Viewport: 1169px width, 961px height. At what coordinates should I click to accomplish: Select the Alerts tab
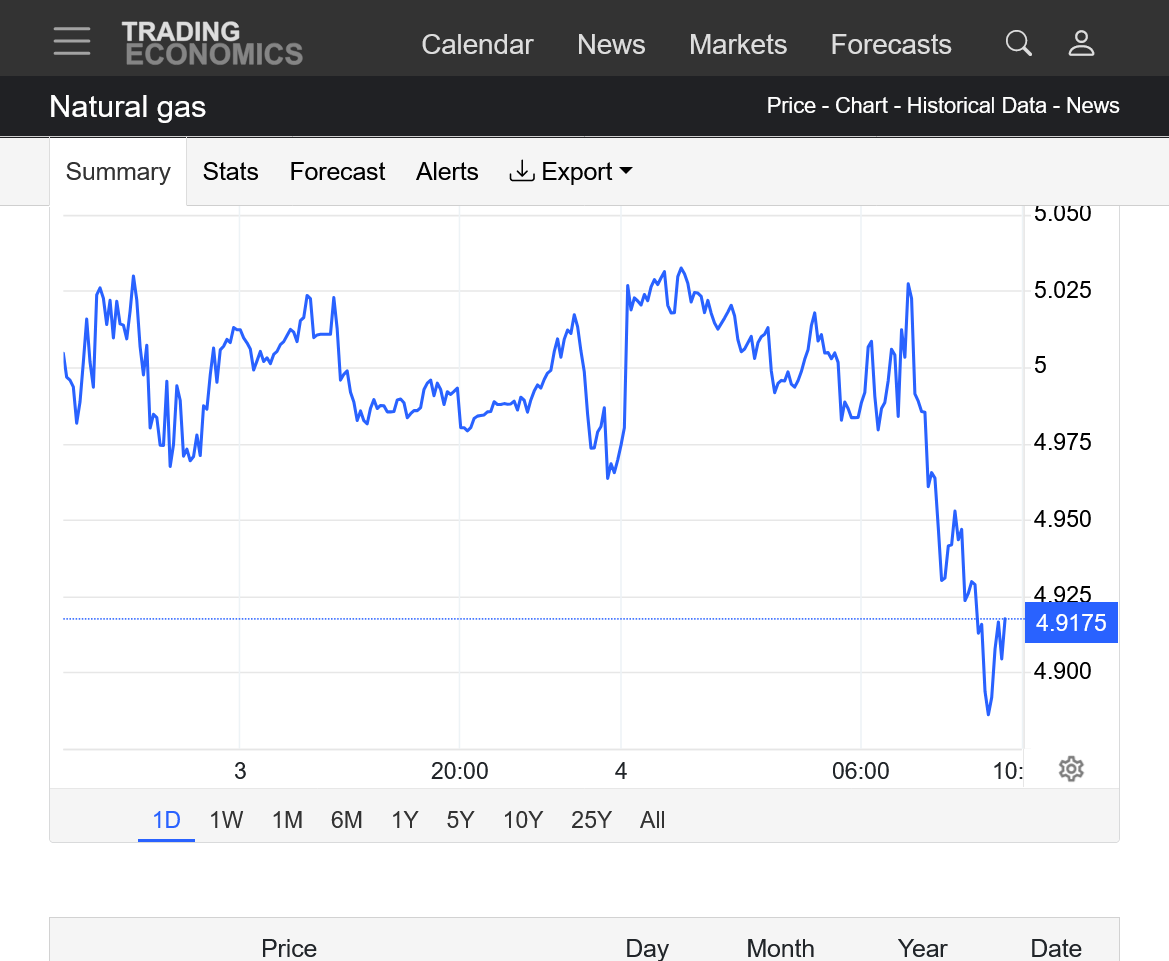click(447, 172)
